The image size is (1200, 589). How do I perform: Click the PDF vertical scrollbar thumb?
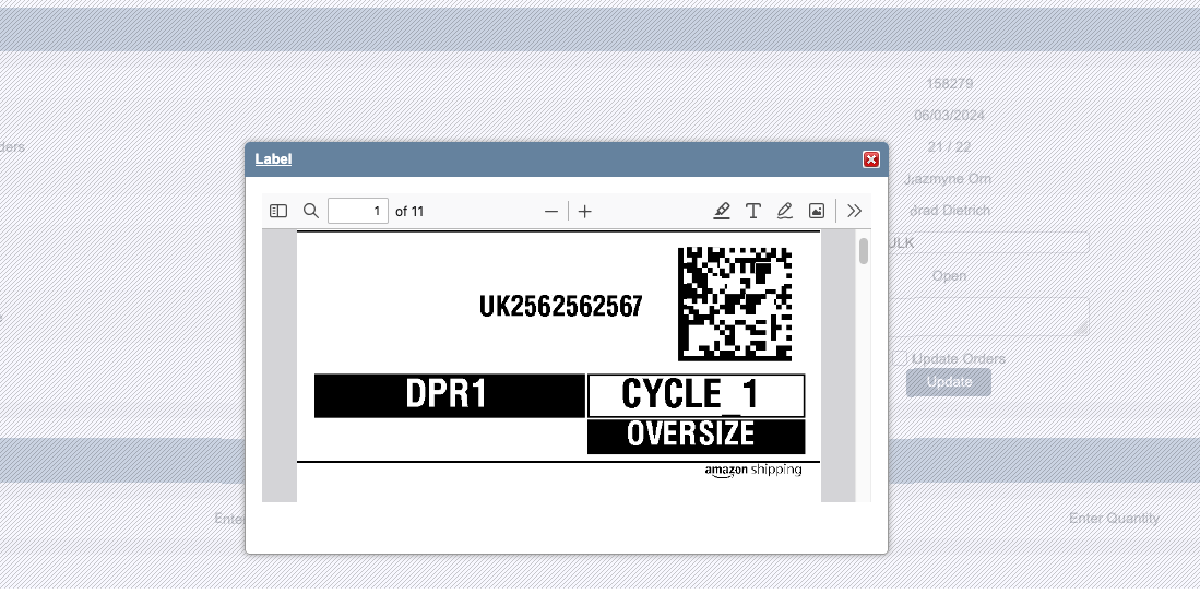click(863, 250)
